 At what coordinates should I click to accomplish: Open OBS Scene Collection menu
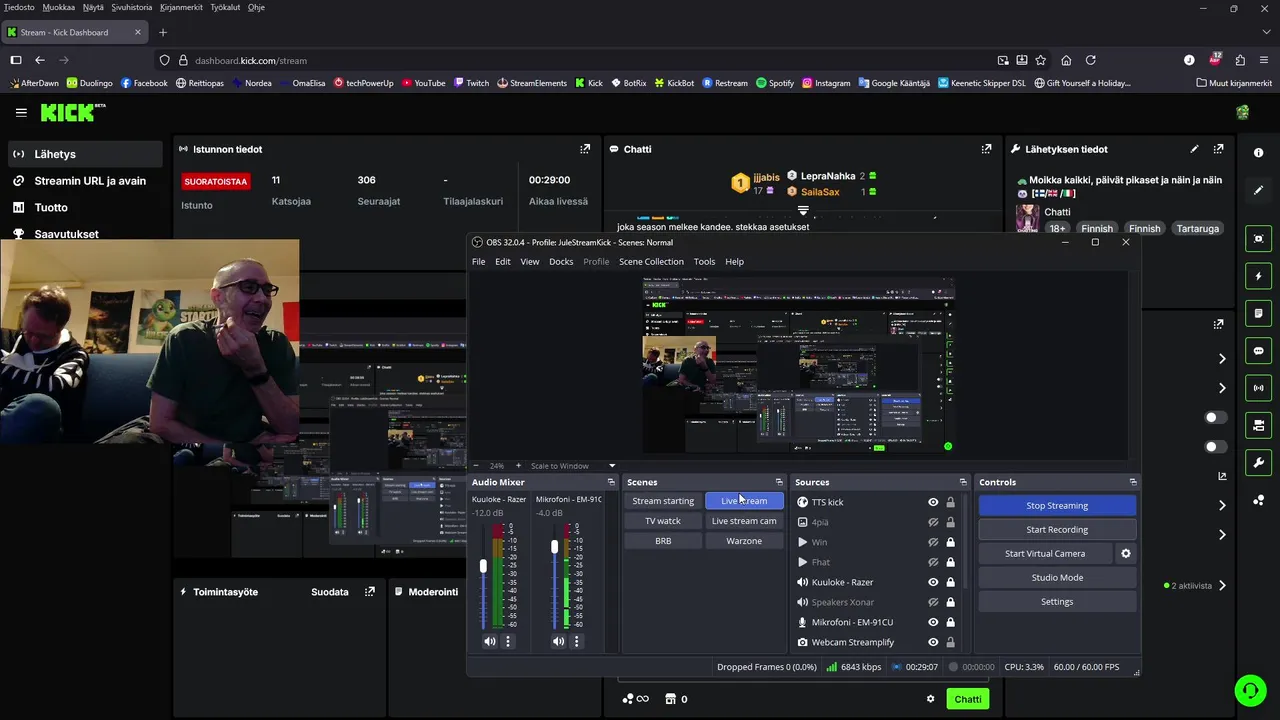[x=651, y=262]
